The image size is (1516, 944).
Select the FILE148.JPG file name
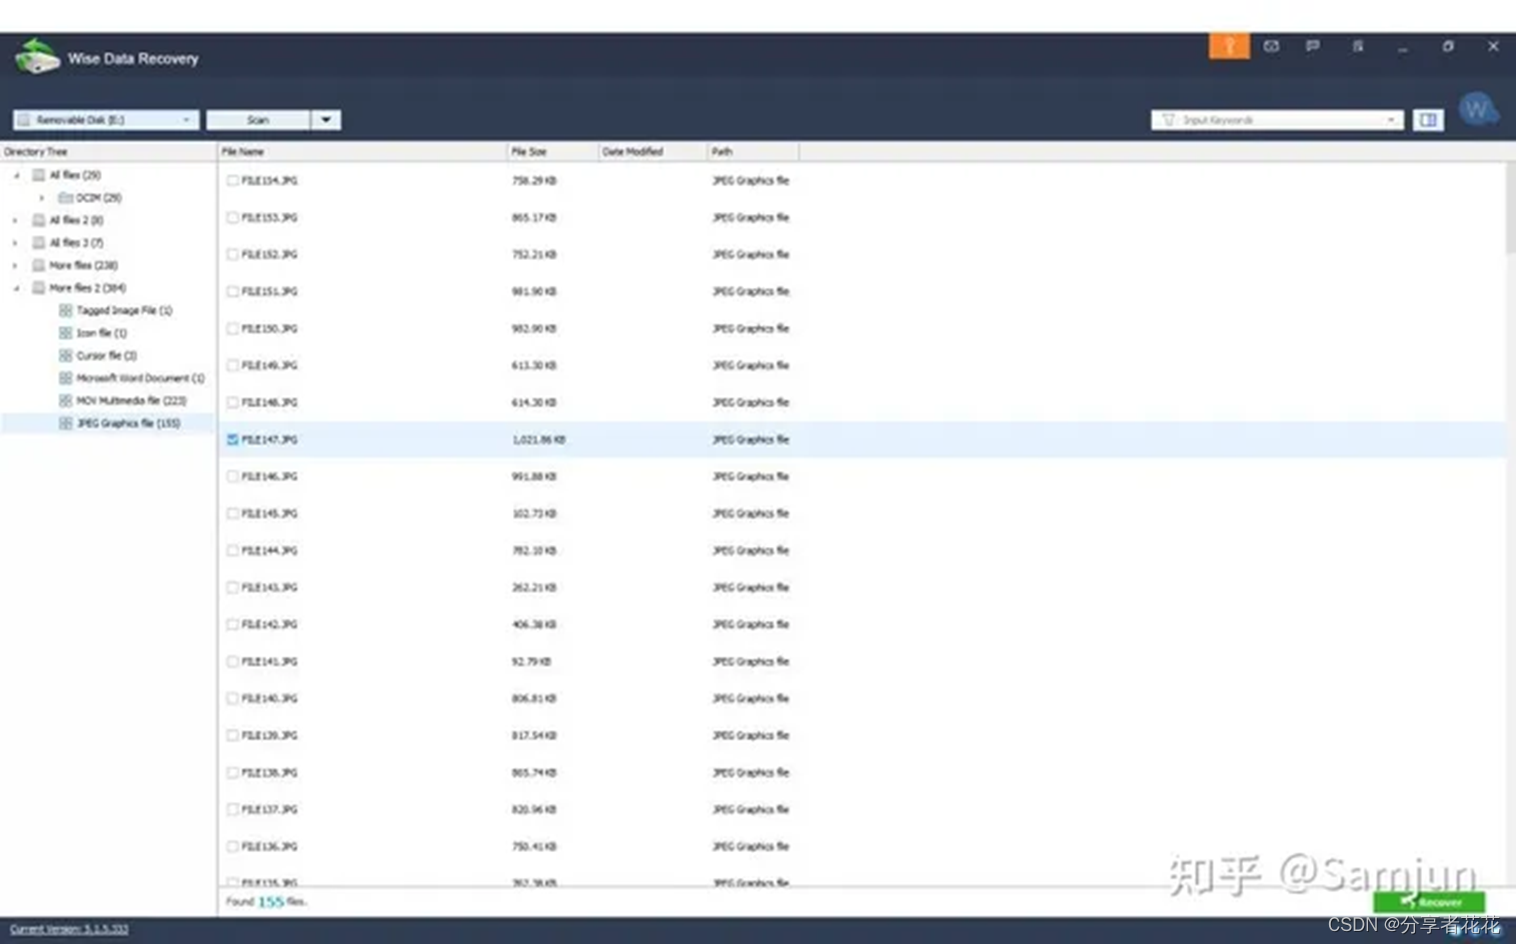tap(269, 403)
